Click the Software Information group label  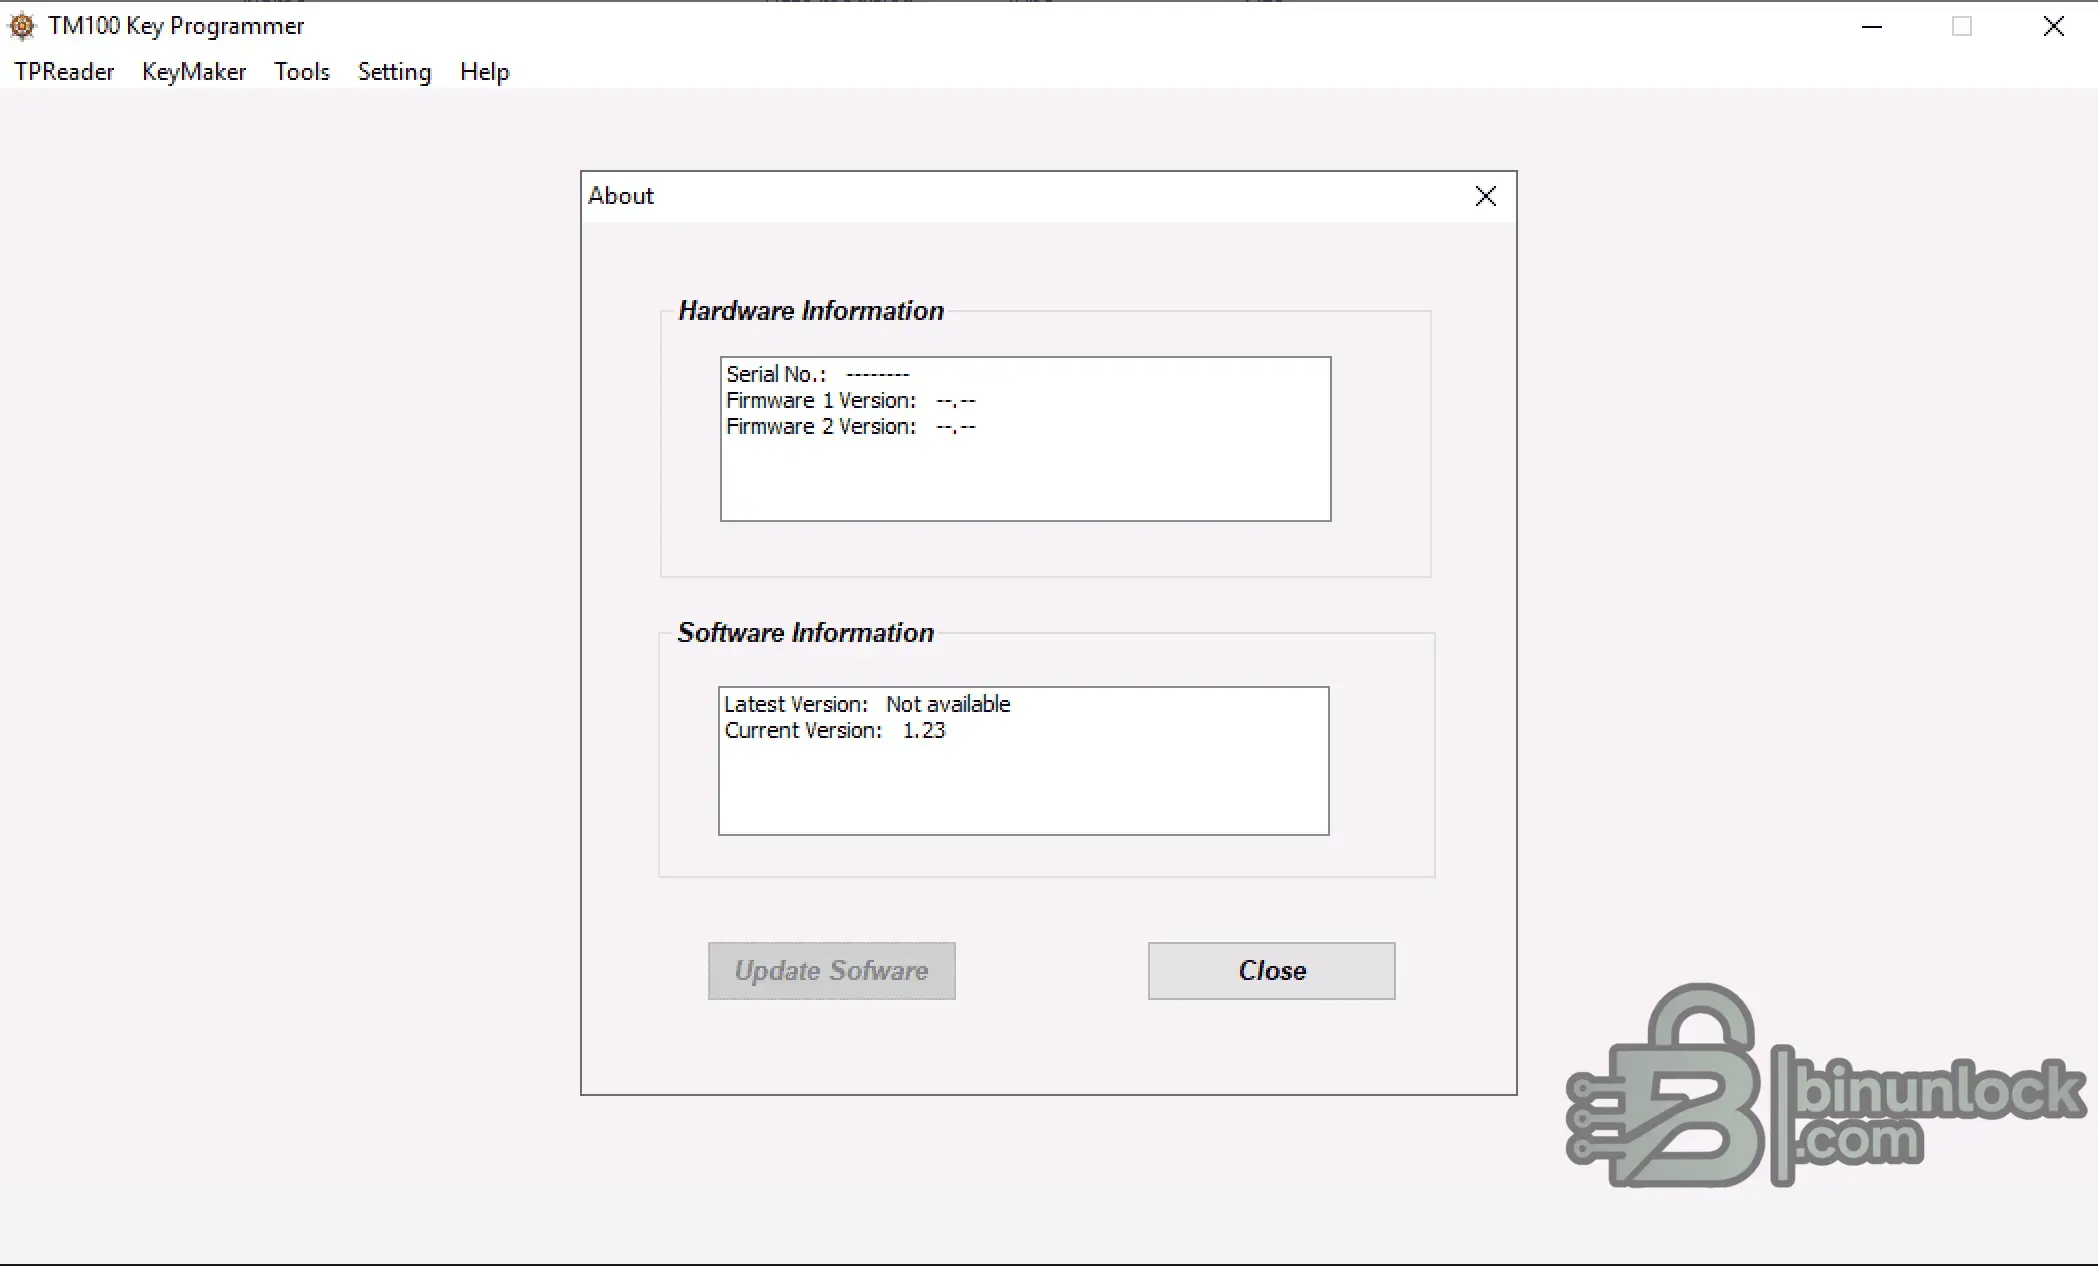pyautogui.click(x=806, y=633)
